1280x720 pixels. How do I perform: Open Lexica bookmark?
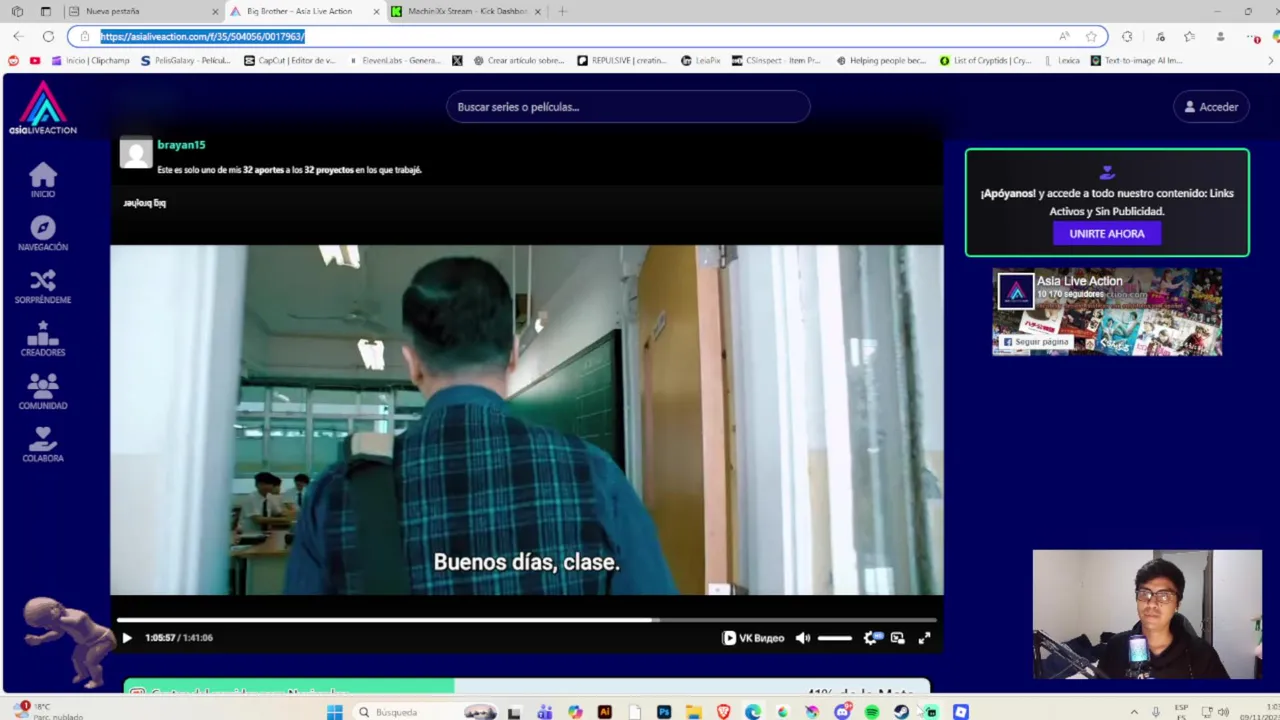click(1062, 60)
